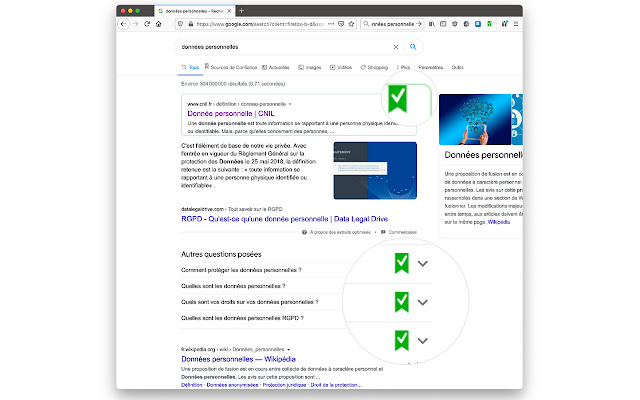Open the Définition sitelink
Screen dimensions: 640x400
[x=192, y=385]
